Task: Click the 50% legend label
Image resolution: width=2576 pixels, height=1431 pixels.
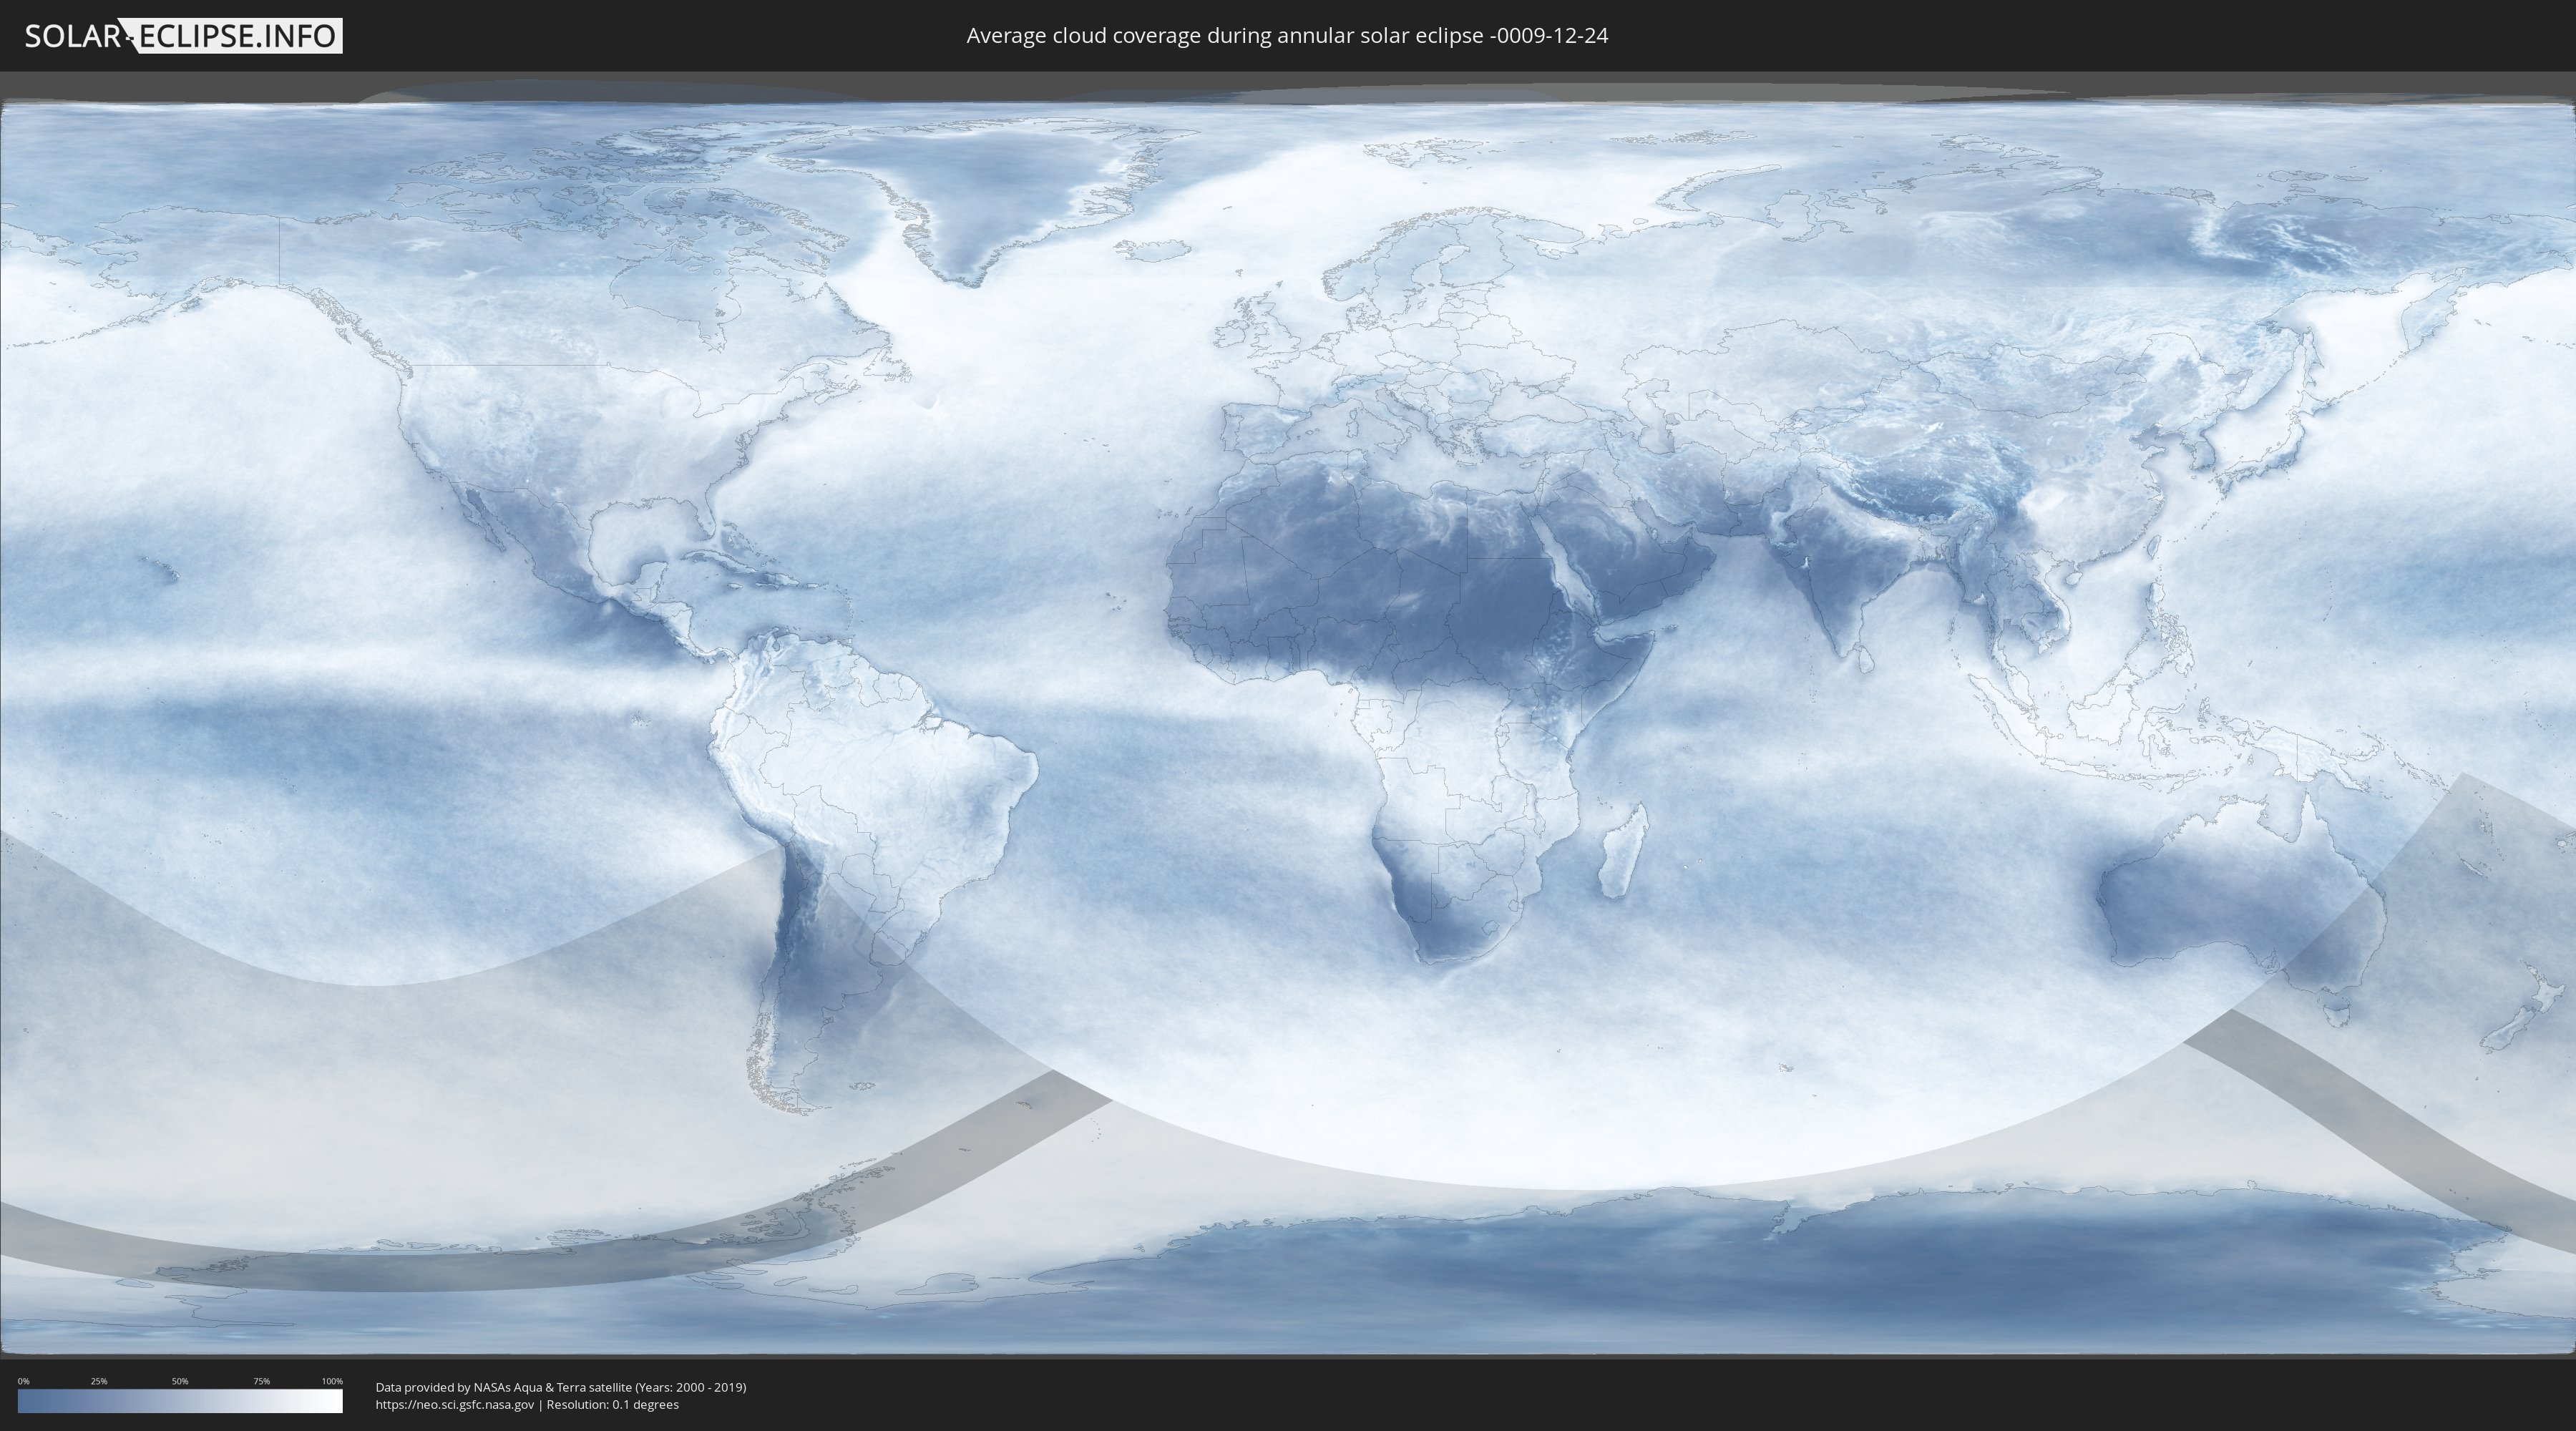Action: [x=180, y=1381]
